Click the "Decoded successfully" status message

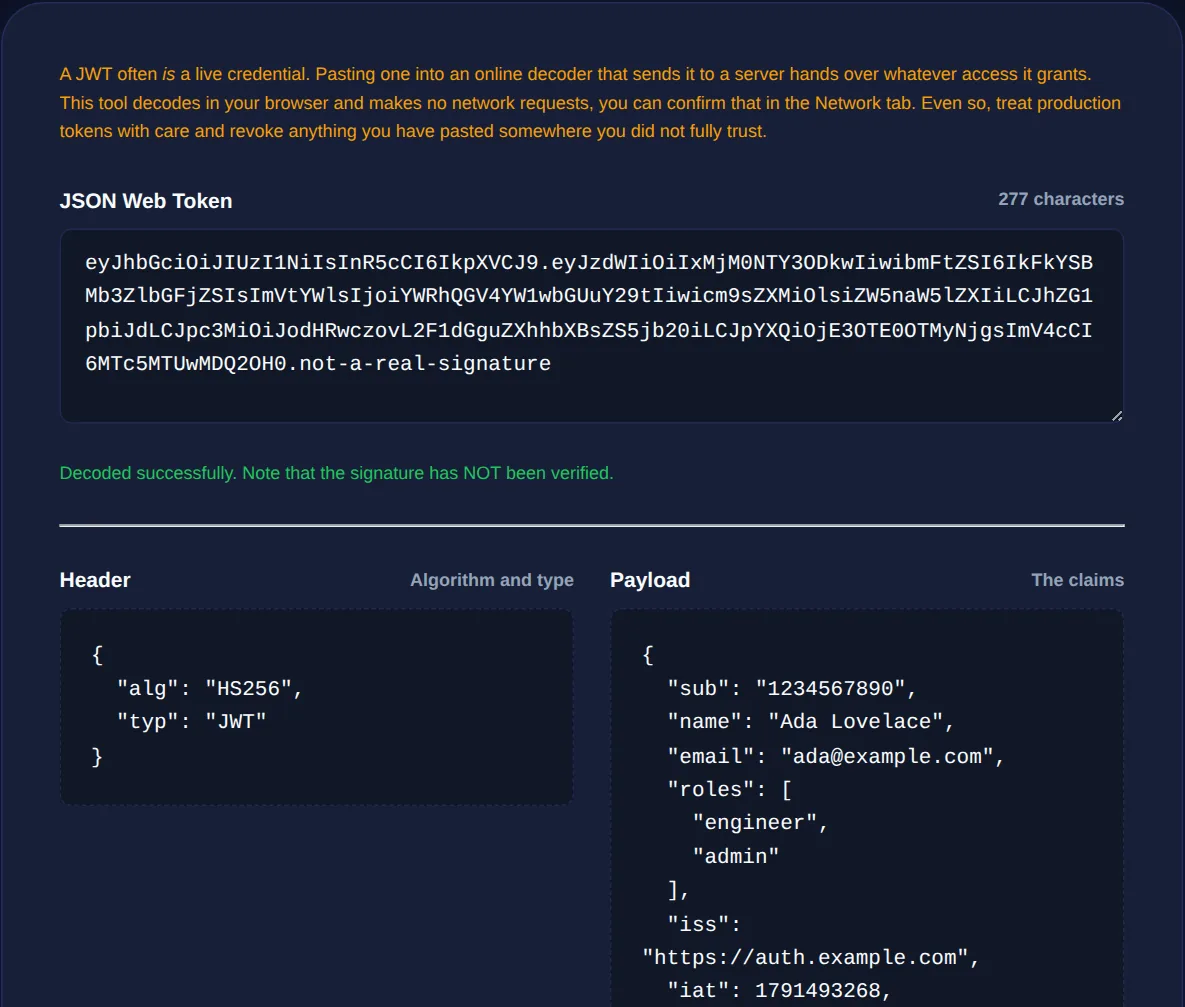[x=336, y=473]
